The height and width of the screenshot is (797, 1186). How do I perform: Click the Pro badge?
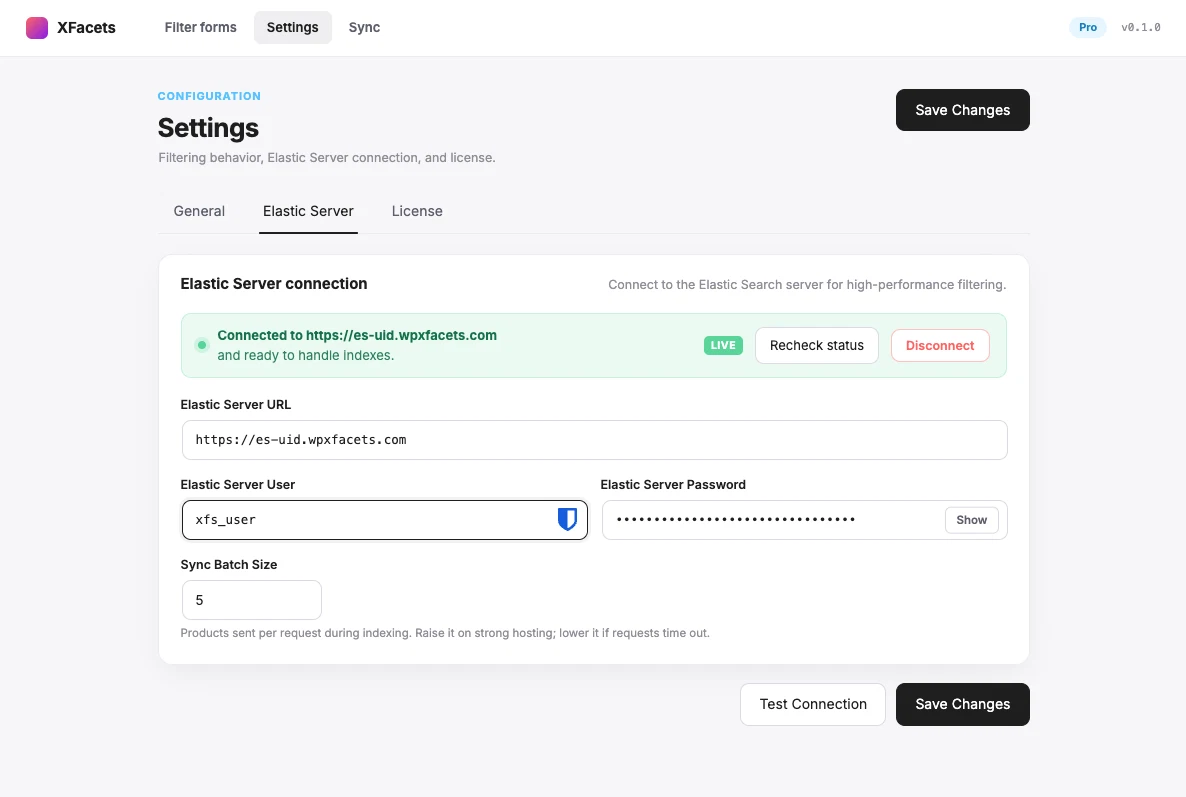click(x=1088, y=27)
